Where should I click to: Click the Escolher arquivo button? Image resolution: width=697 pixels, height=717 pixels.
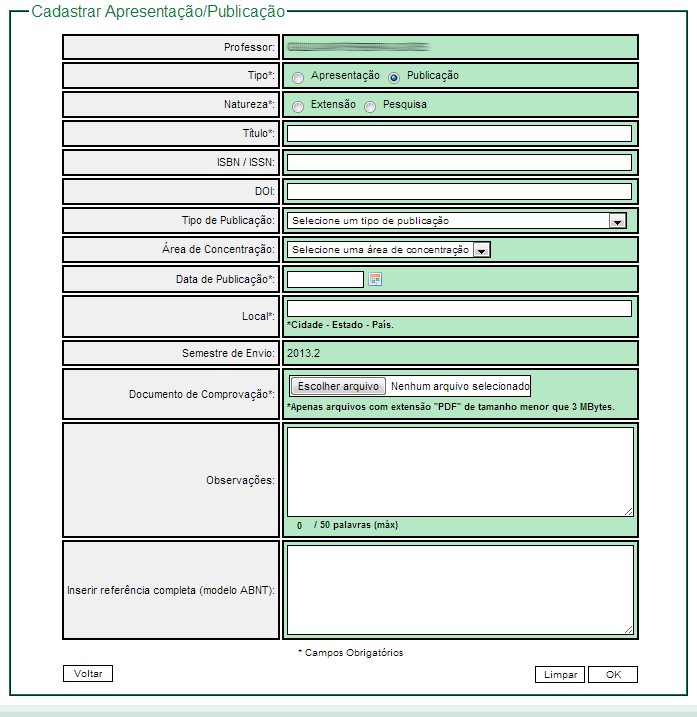[338, 386]
